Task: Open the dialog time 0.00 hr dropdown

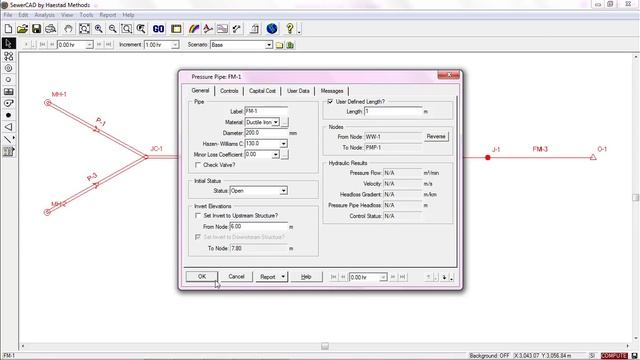Action: tap(383, 277)
